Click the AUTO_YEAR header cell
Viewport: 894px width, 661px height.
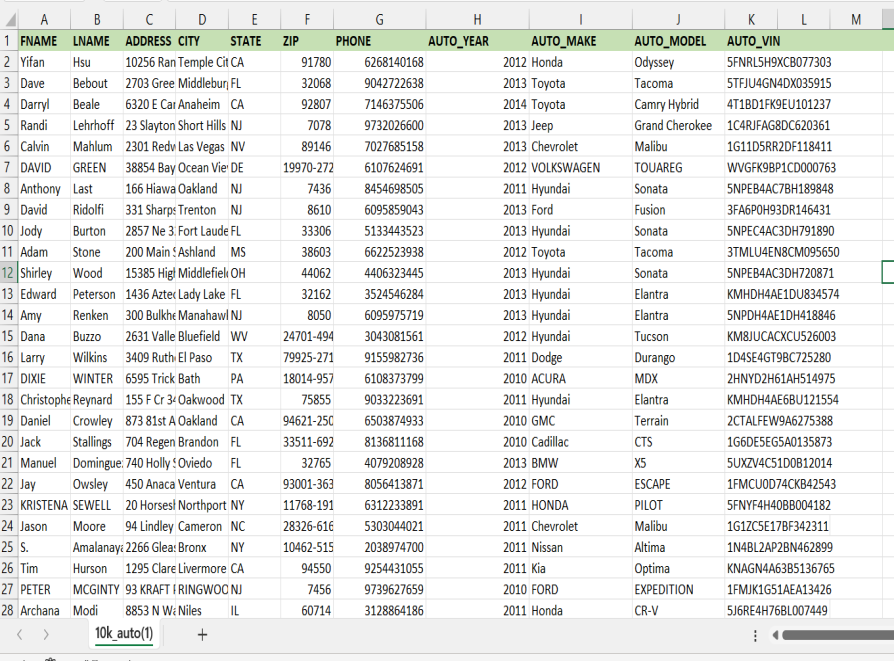(477, 41)
